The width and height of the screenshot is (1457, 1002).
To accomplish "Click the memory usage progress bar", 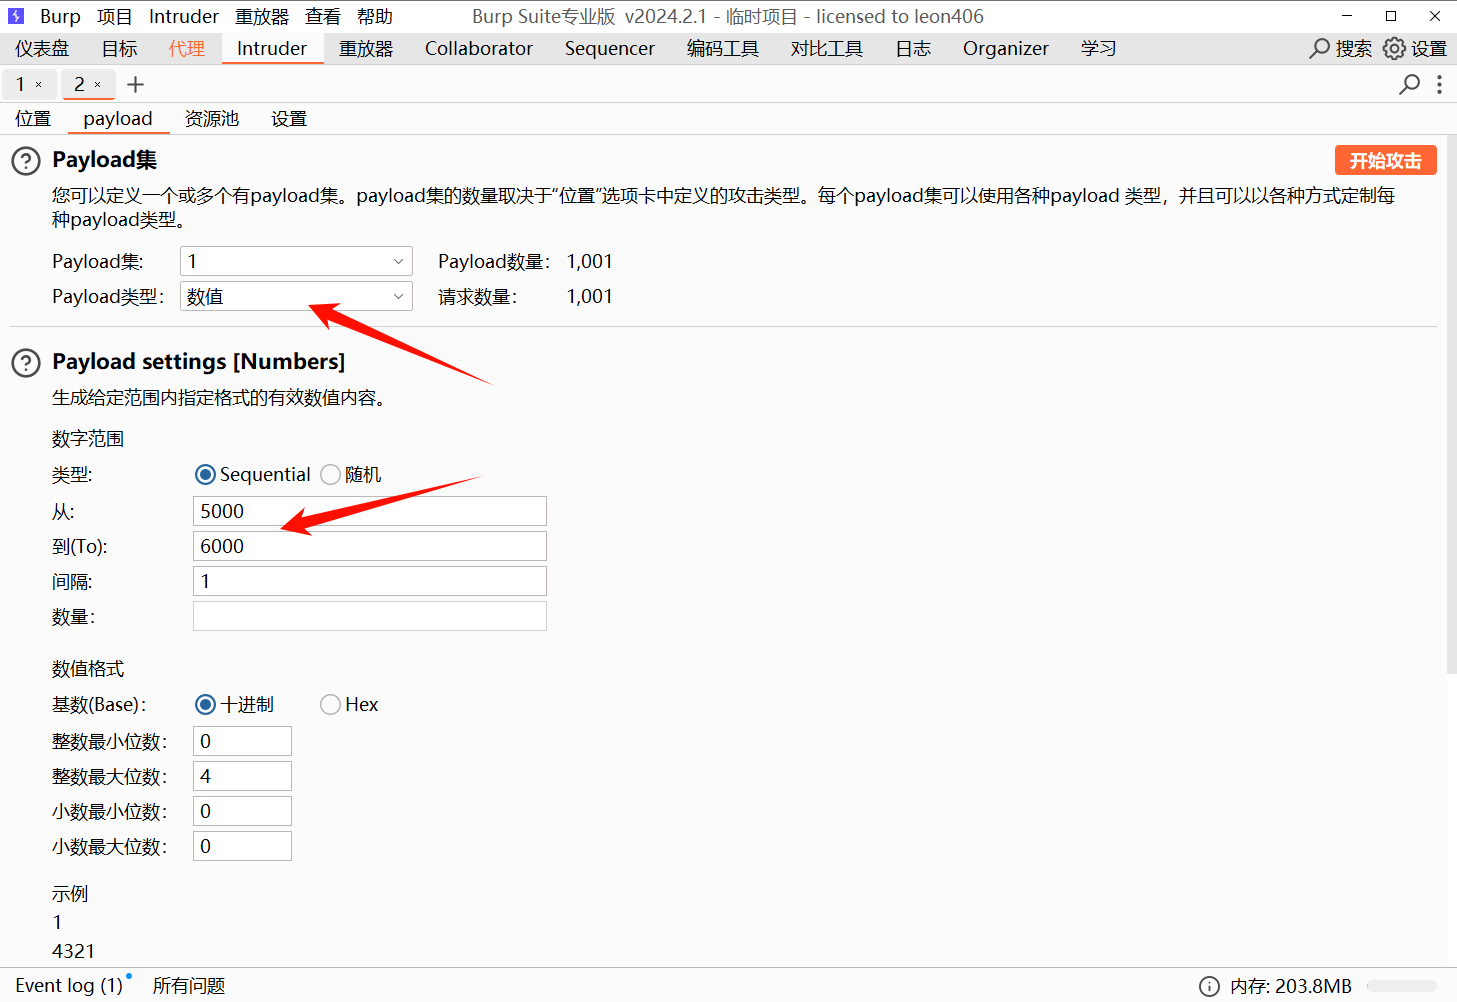I will [1401, 986].
